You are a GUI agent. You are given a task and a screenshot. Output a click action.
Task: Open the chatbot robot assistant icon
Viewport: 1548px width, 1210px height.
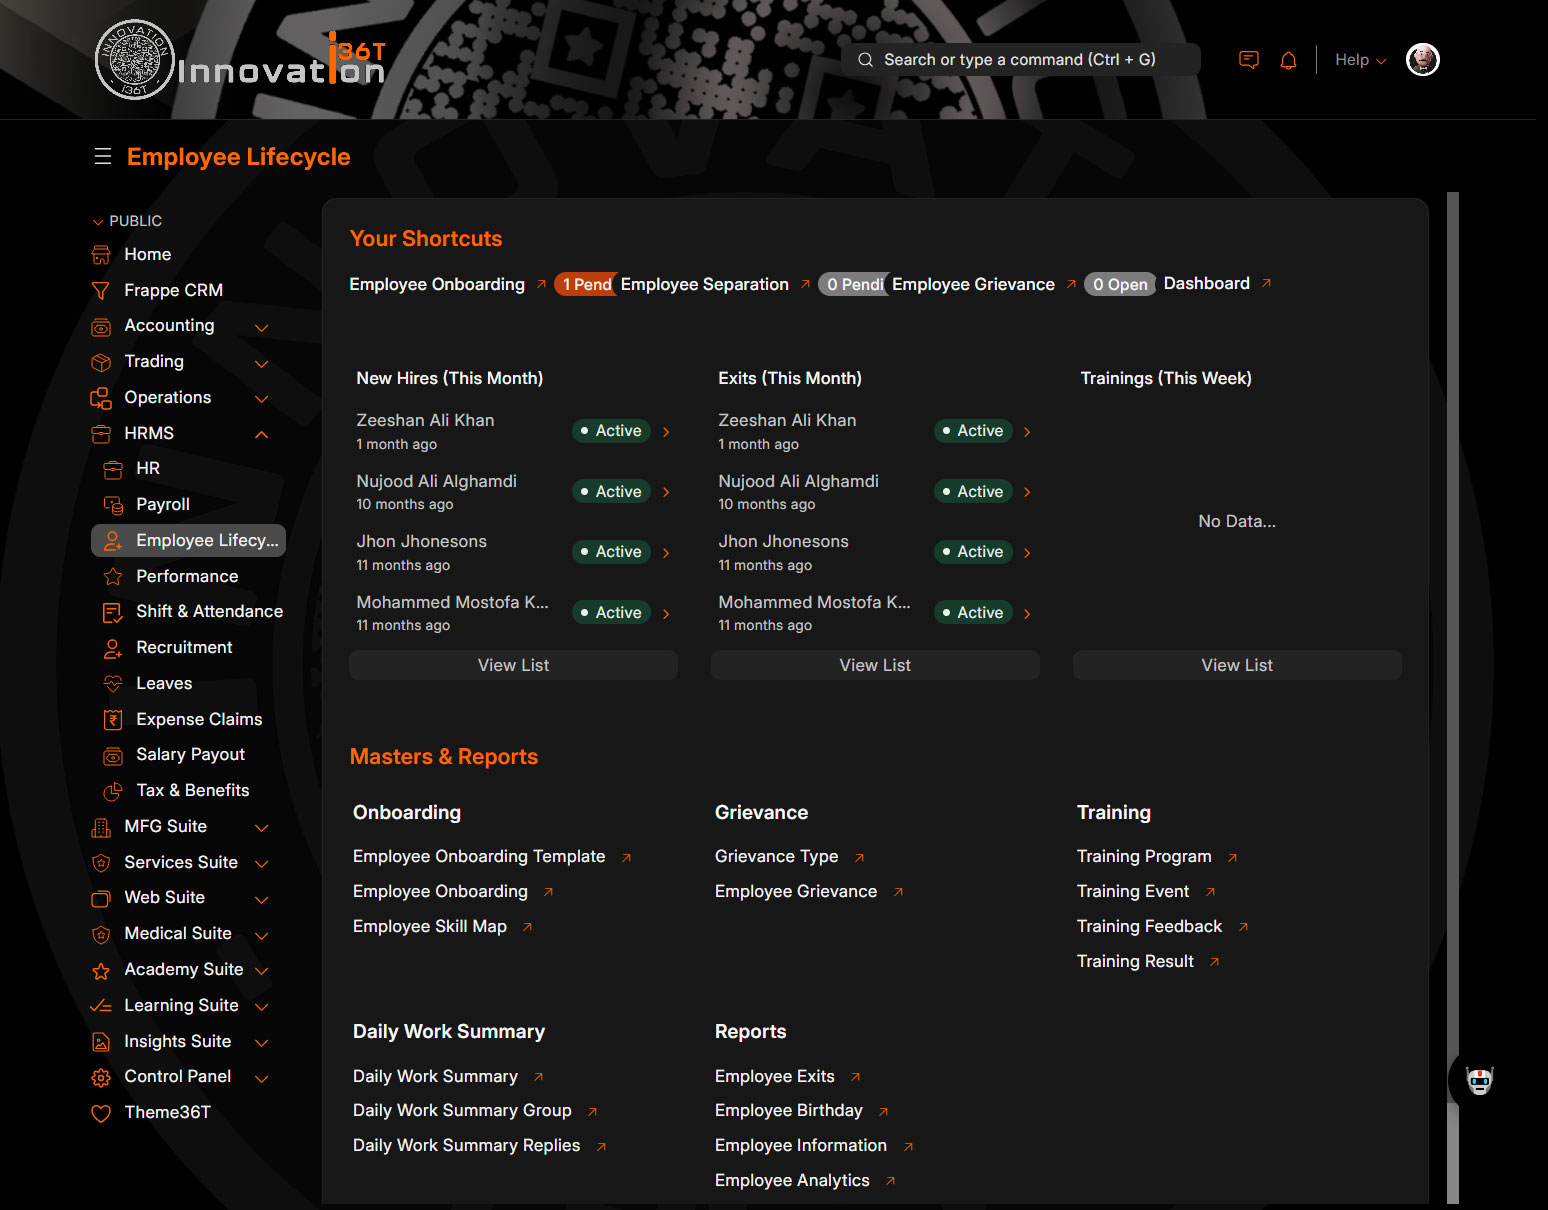click(1479, 1080)
